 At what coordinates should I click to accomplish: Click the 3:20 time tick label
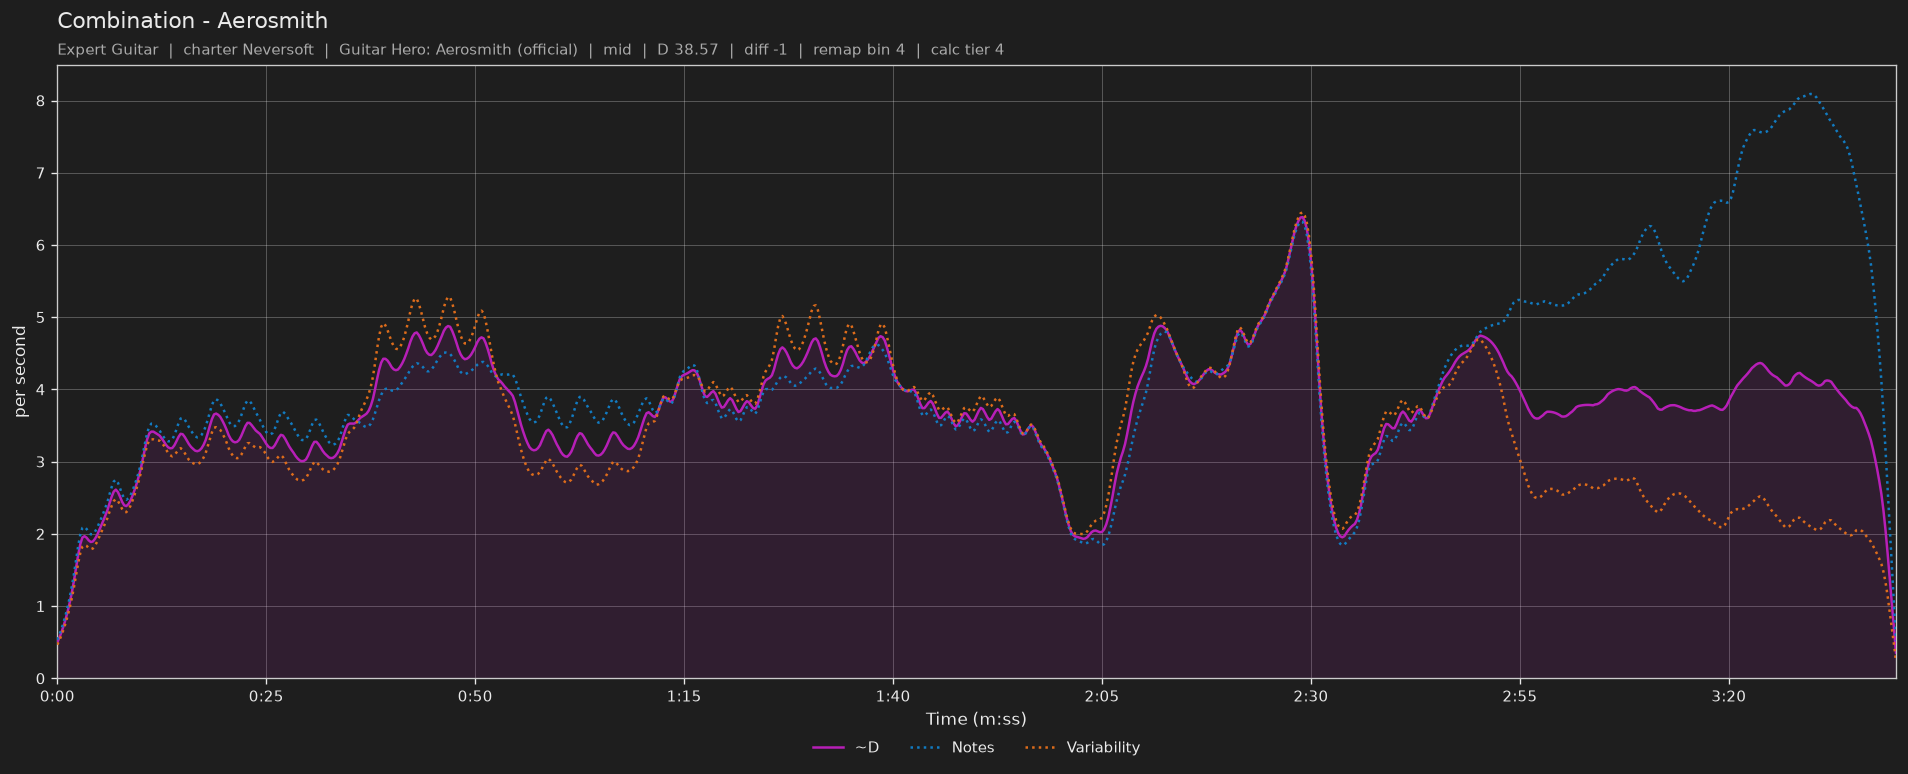(x=1729, y=696)
